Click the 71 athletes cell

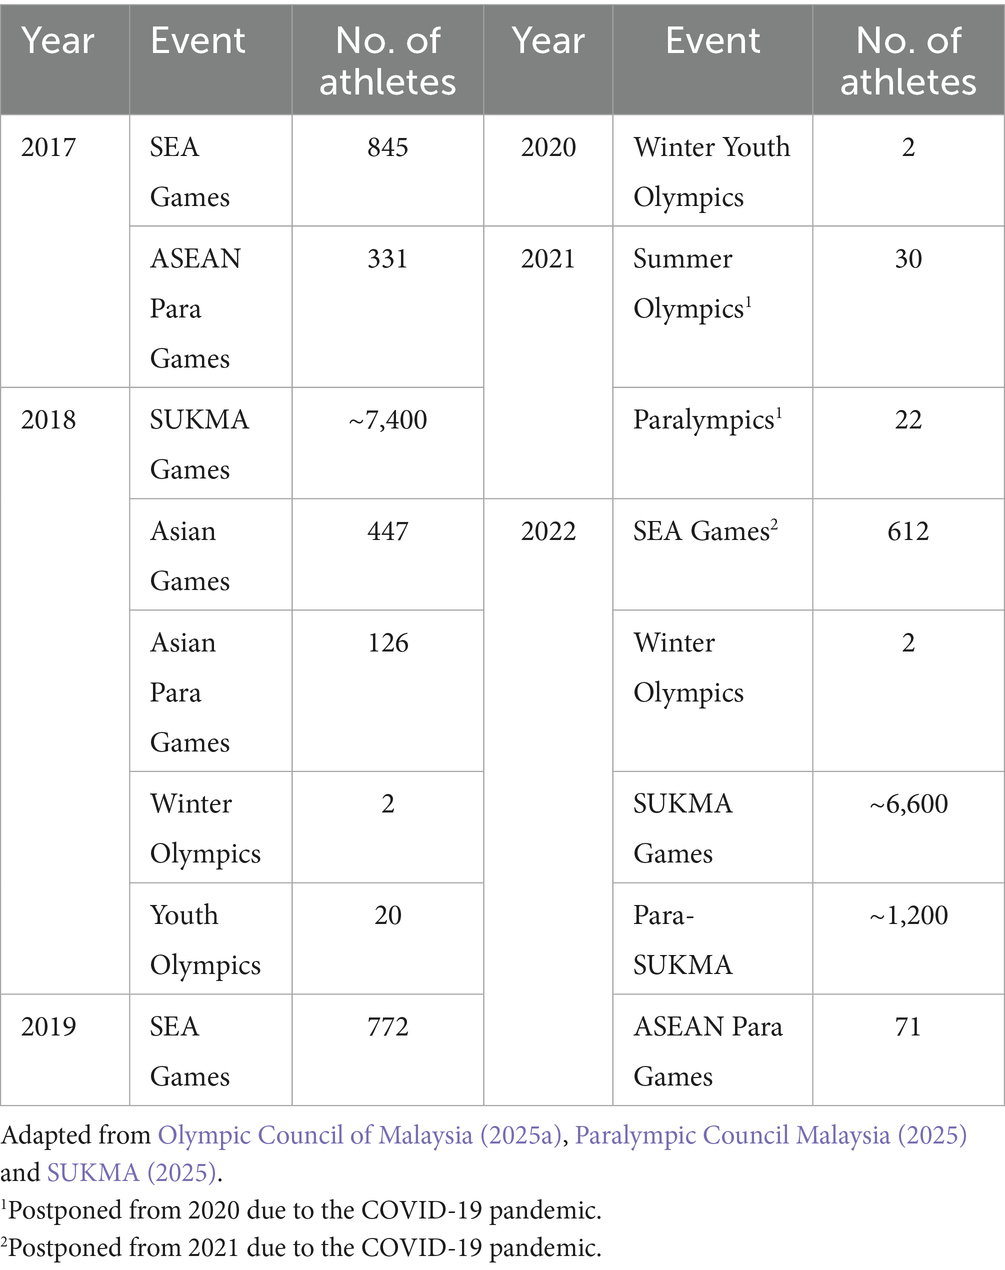[907, 1027]
